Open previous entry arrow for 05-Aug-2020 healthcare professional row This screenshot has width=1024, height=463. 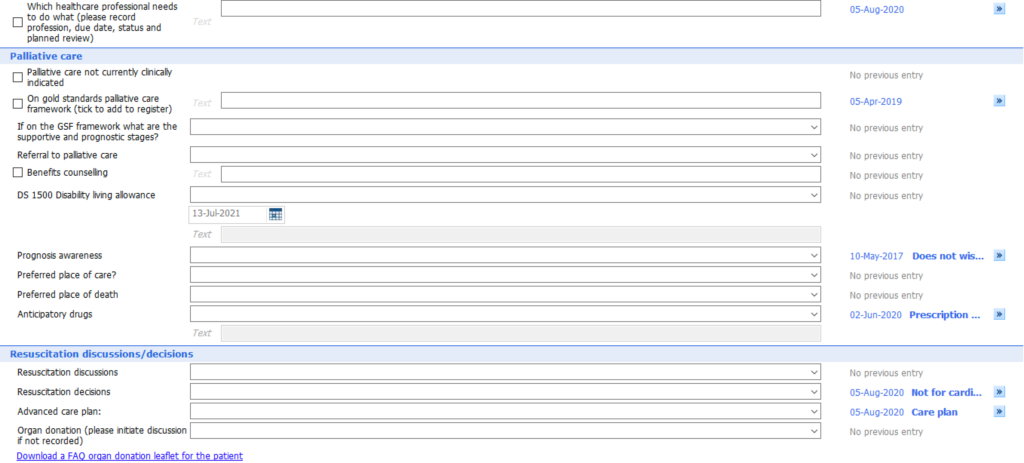click(999, 9)
